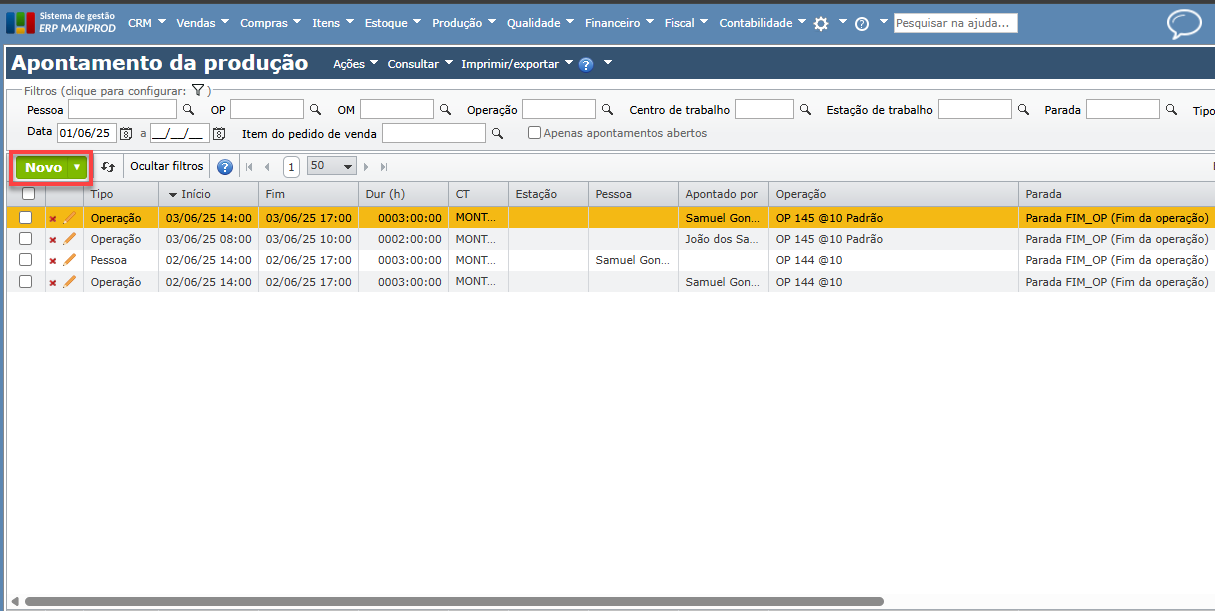Image resolution: width=1215 pixels, height=611 pixels.
Task: Open the dropdown arrow next to settings gear
Action: pos(842,21)
